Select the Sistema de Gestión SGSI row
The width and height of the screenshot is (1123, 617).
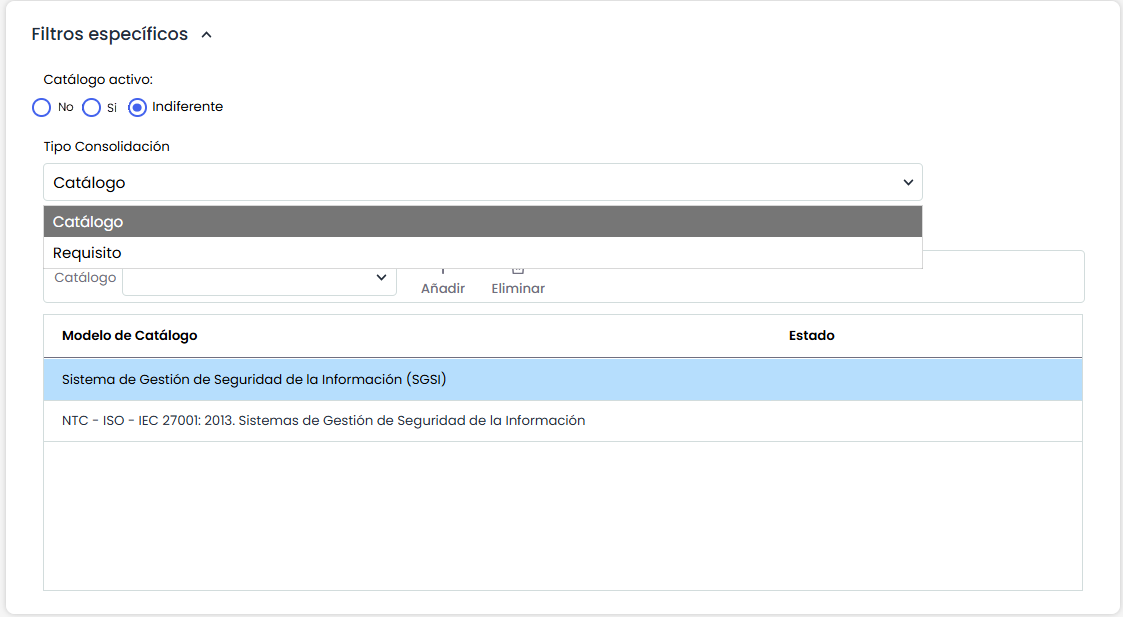coord(254,380)
